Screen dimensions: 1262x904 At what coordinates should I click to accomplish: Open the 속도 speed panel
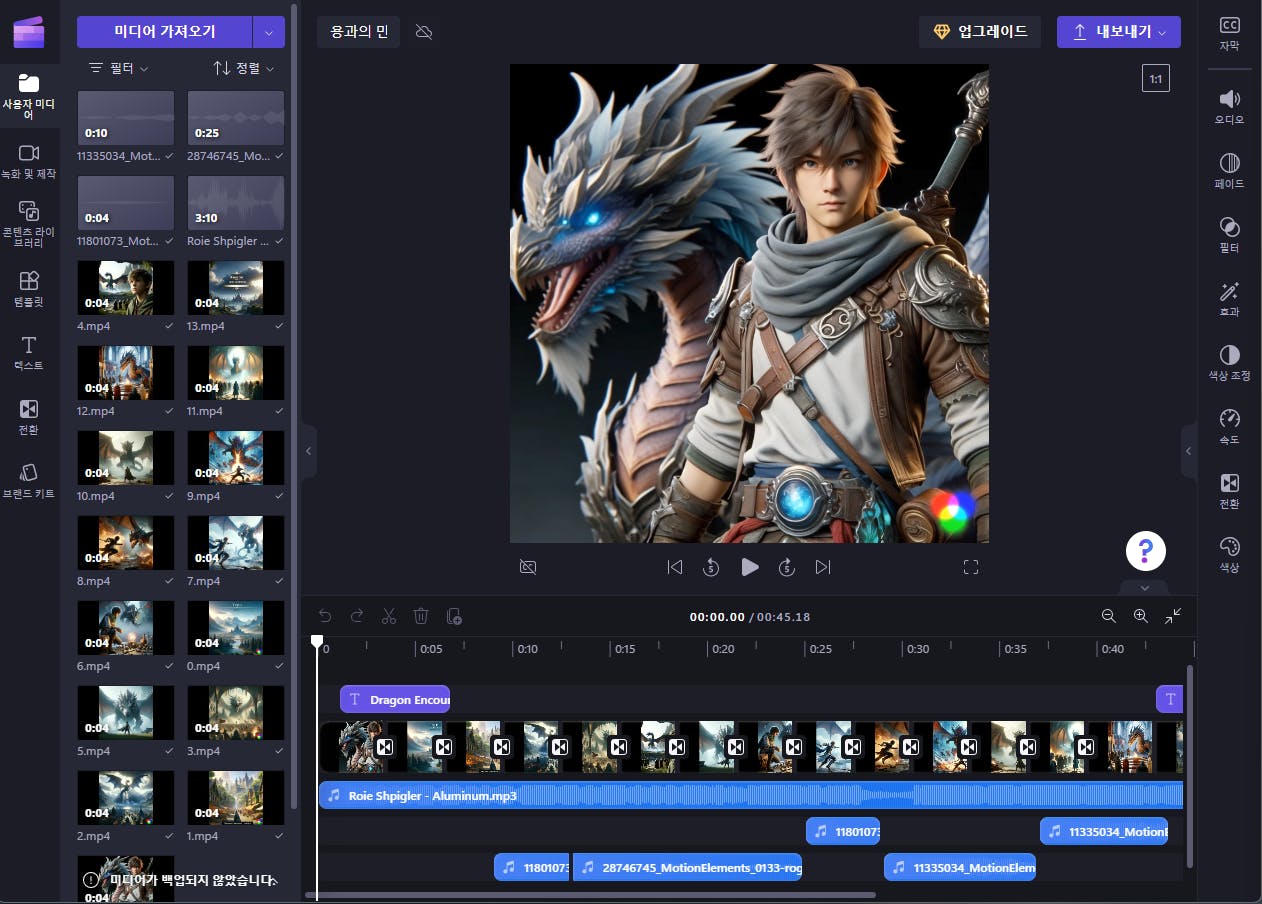point(1229,426)
